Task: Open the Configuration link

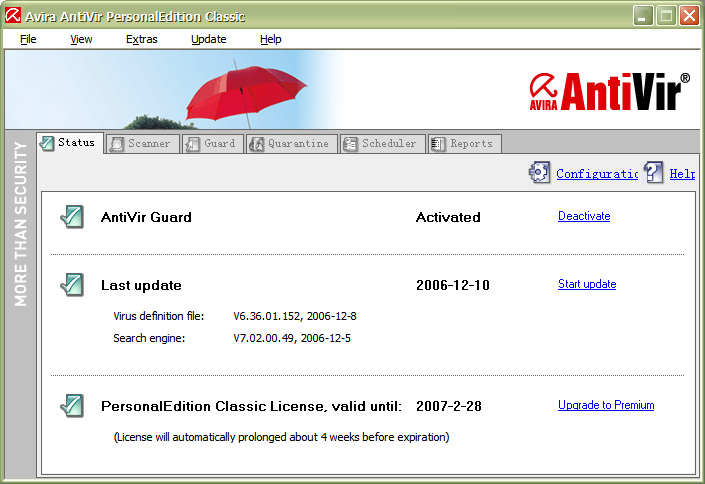Action: 597,174
